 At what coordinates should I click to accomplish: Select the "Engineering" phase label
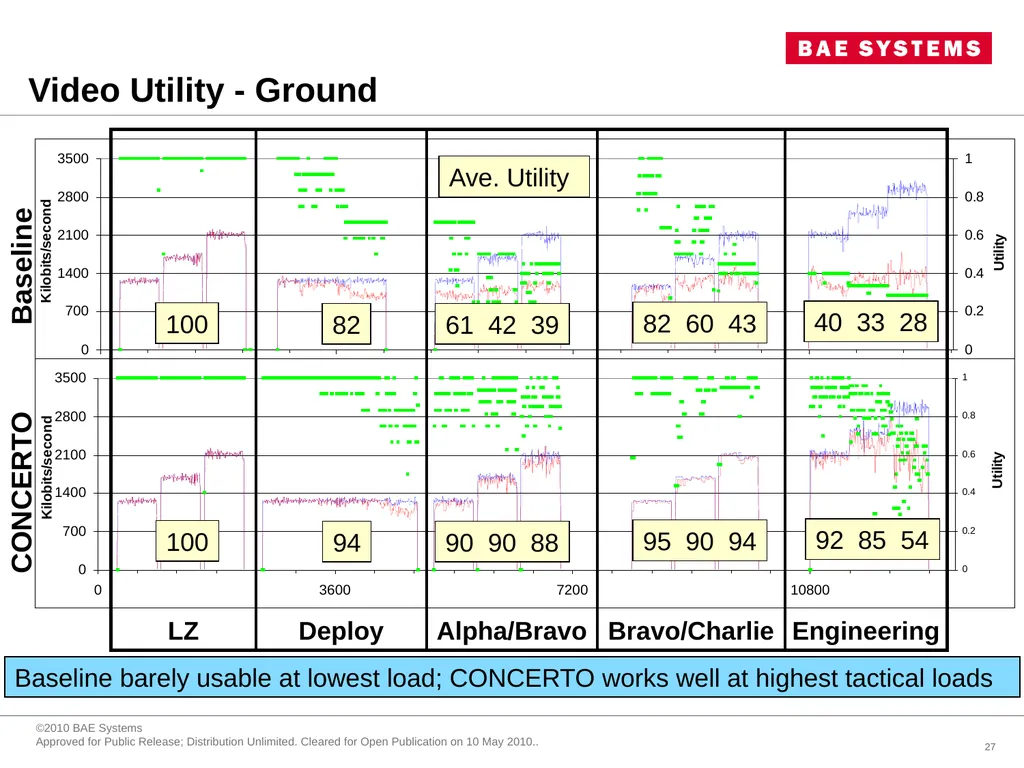coord(866,632)
